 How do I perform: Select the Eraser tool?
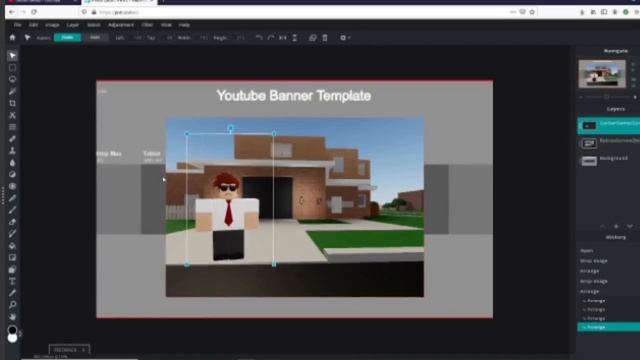click(x=12, y=222)
